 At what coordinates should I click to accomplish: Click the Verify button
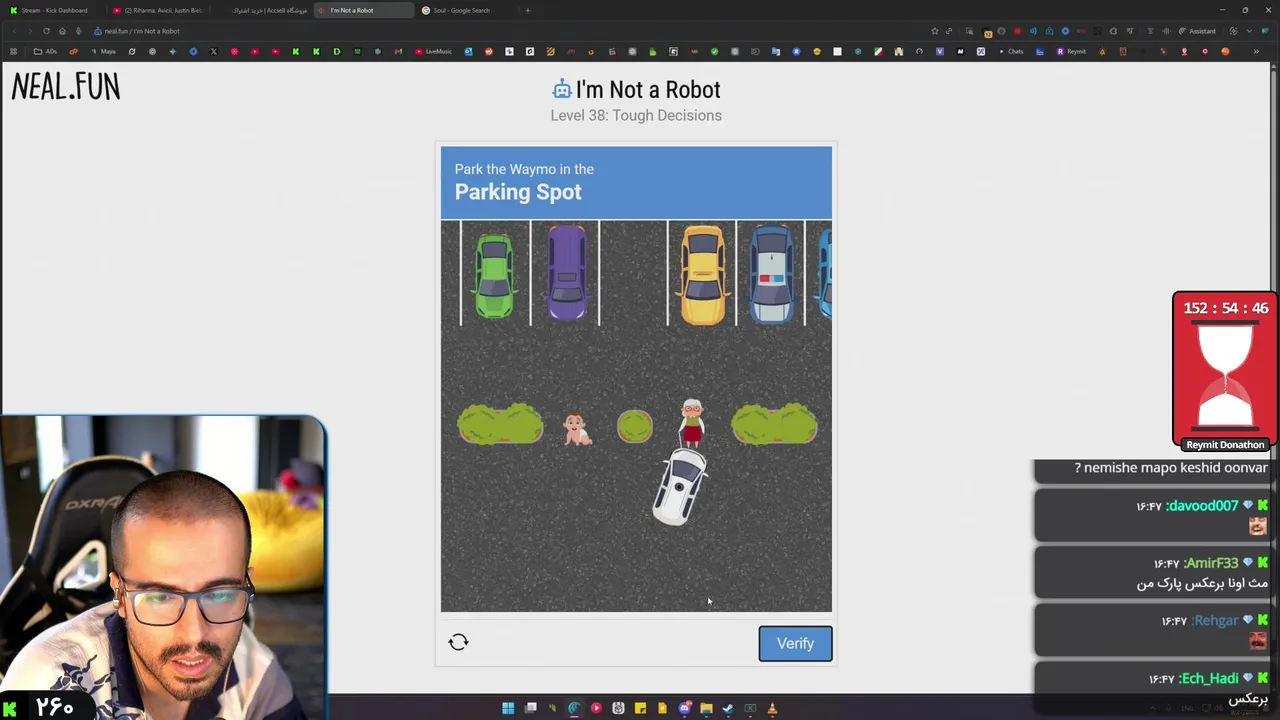(x=795, y=643)
